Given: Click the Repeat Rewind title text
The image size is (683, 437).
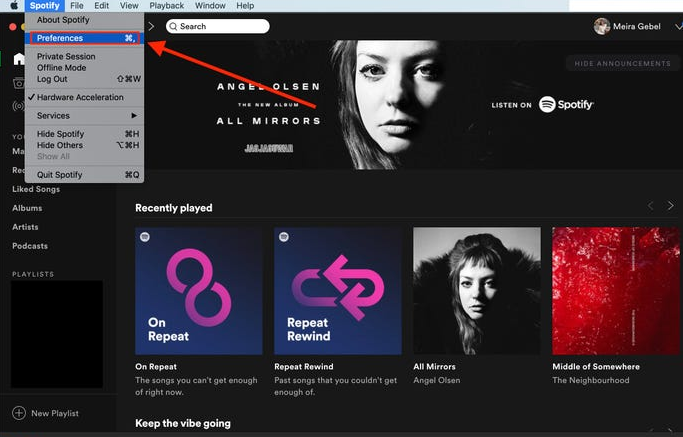Looking at the screenshot, I should [304, 366].
